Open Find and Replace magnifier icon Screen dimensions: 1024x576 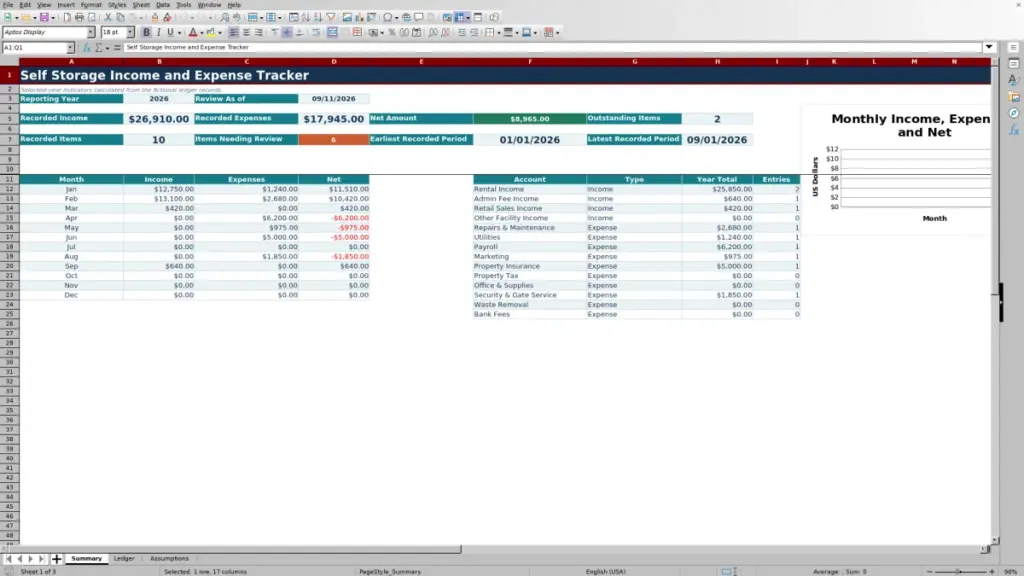coord(225,17)
